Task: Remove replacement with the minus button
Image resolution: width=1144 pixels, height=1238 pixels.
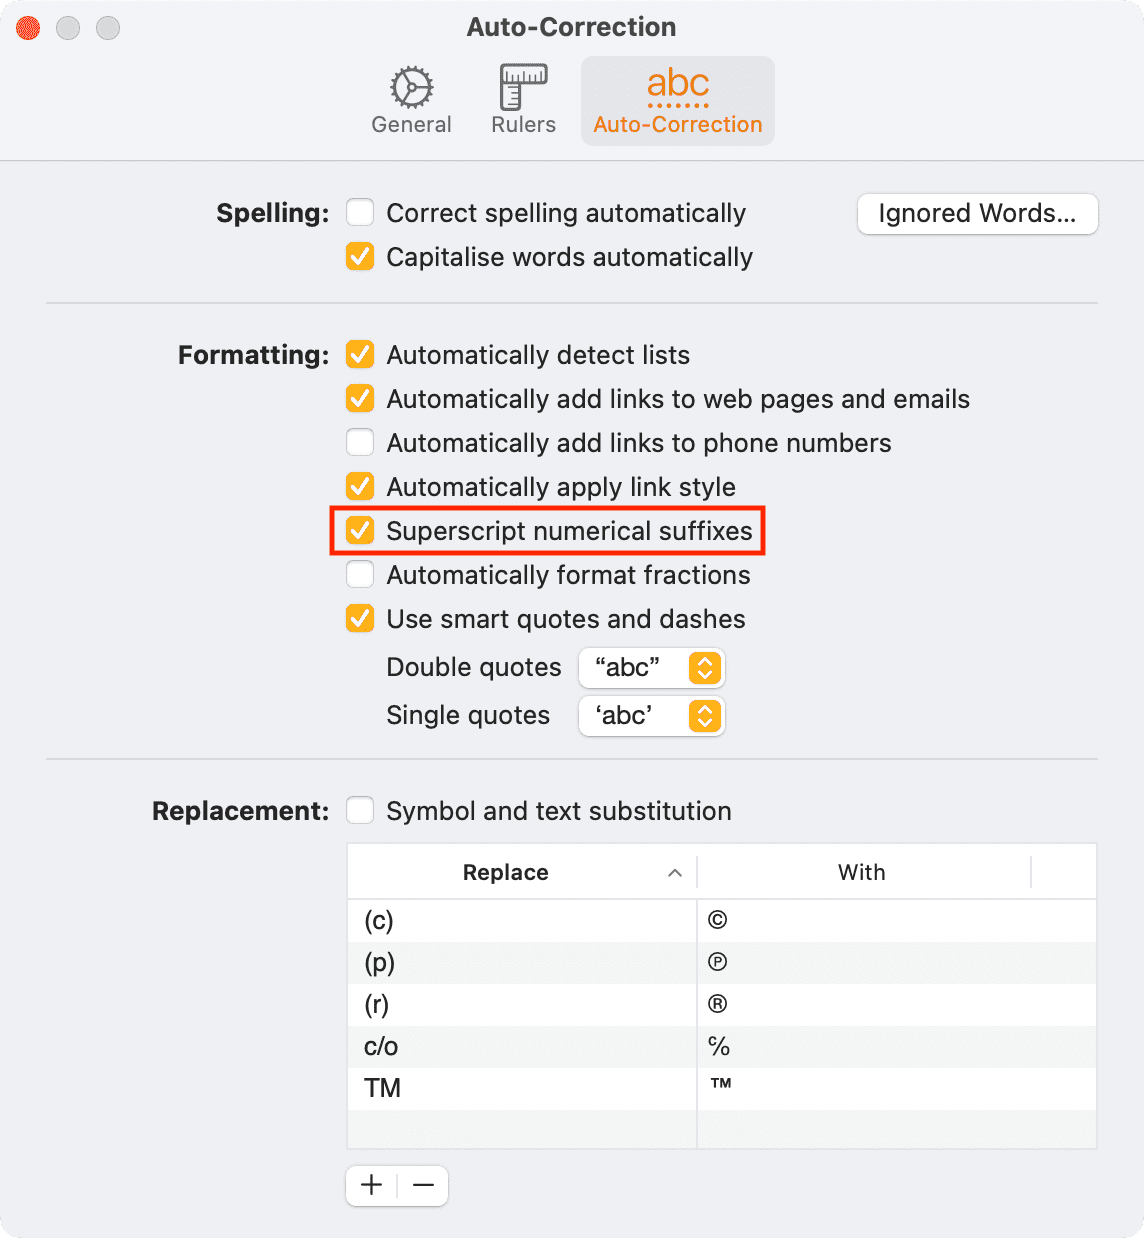Action: pyautogui.click(x=423, y=1185)
